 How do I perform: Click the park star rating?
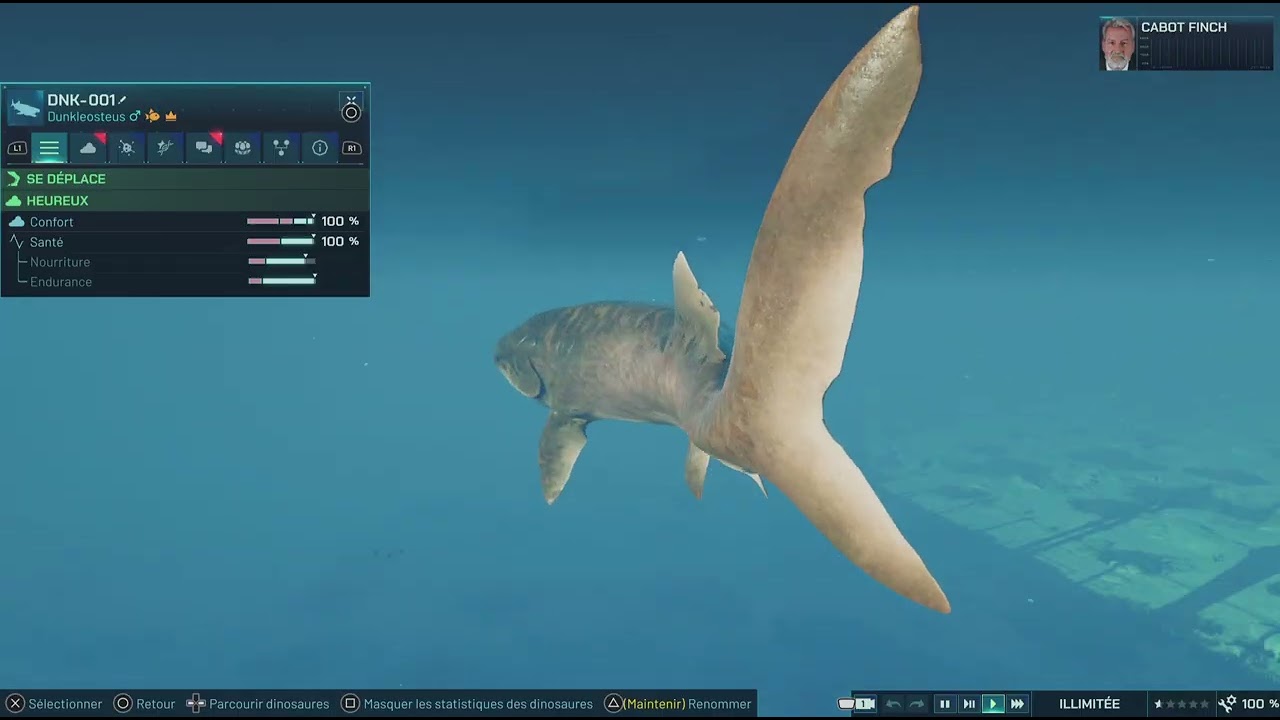click(x=1182, y=704)
